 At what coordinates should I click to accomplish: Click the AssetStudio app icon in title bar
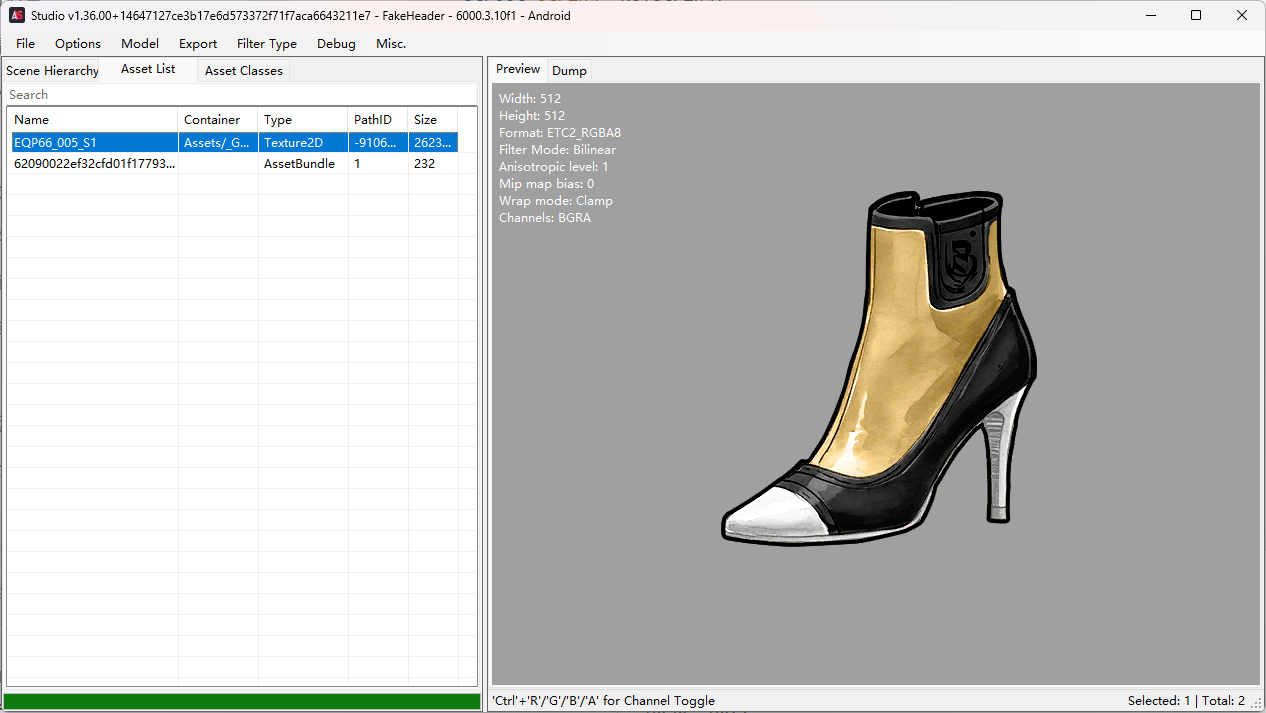[17, 15]
